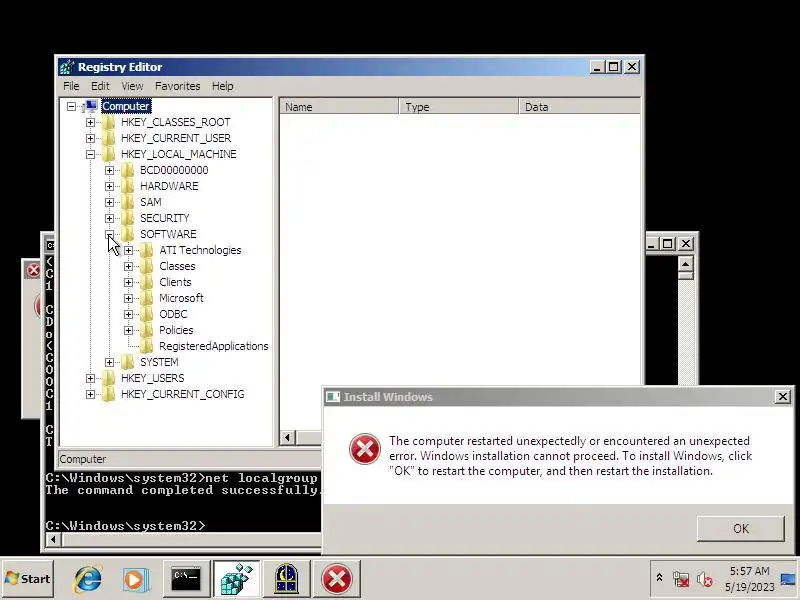Image resolution: width=800 pixels, height=600 pixels.
Task: Expand the Classes key
Action: [129, 266]
